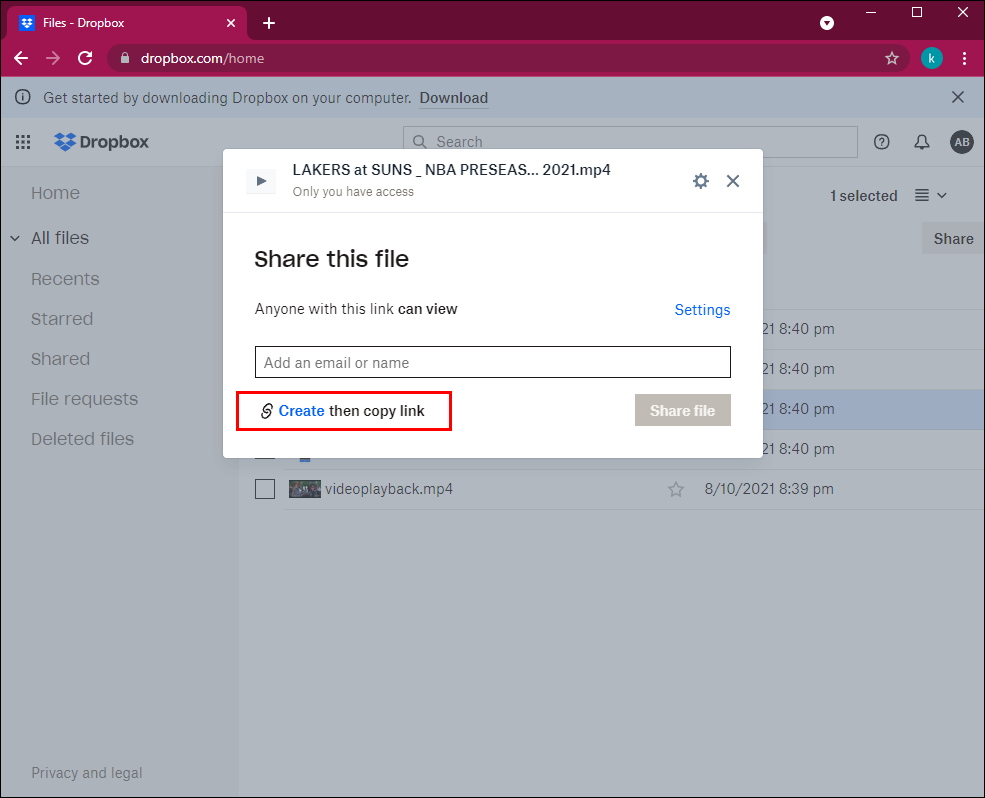Image resolution: width=985 pixels, height=798 pixels.
Task: Collapse the All files tree
Action: click(x=15, y=238)
